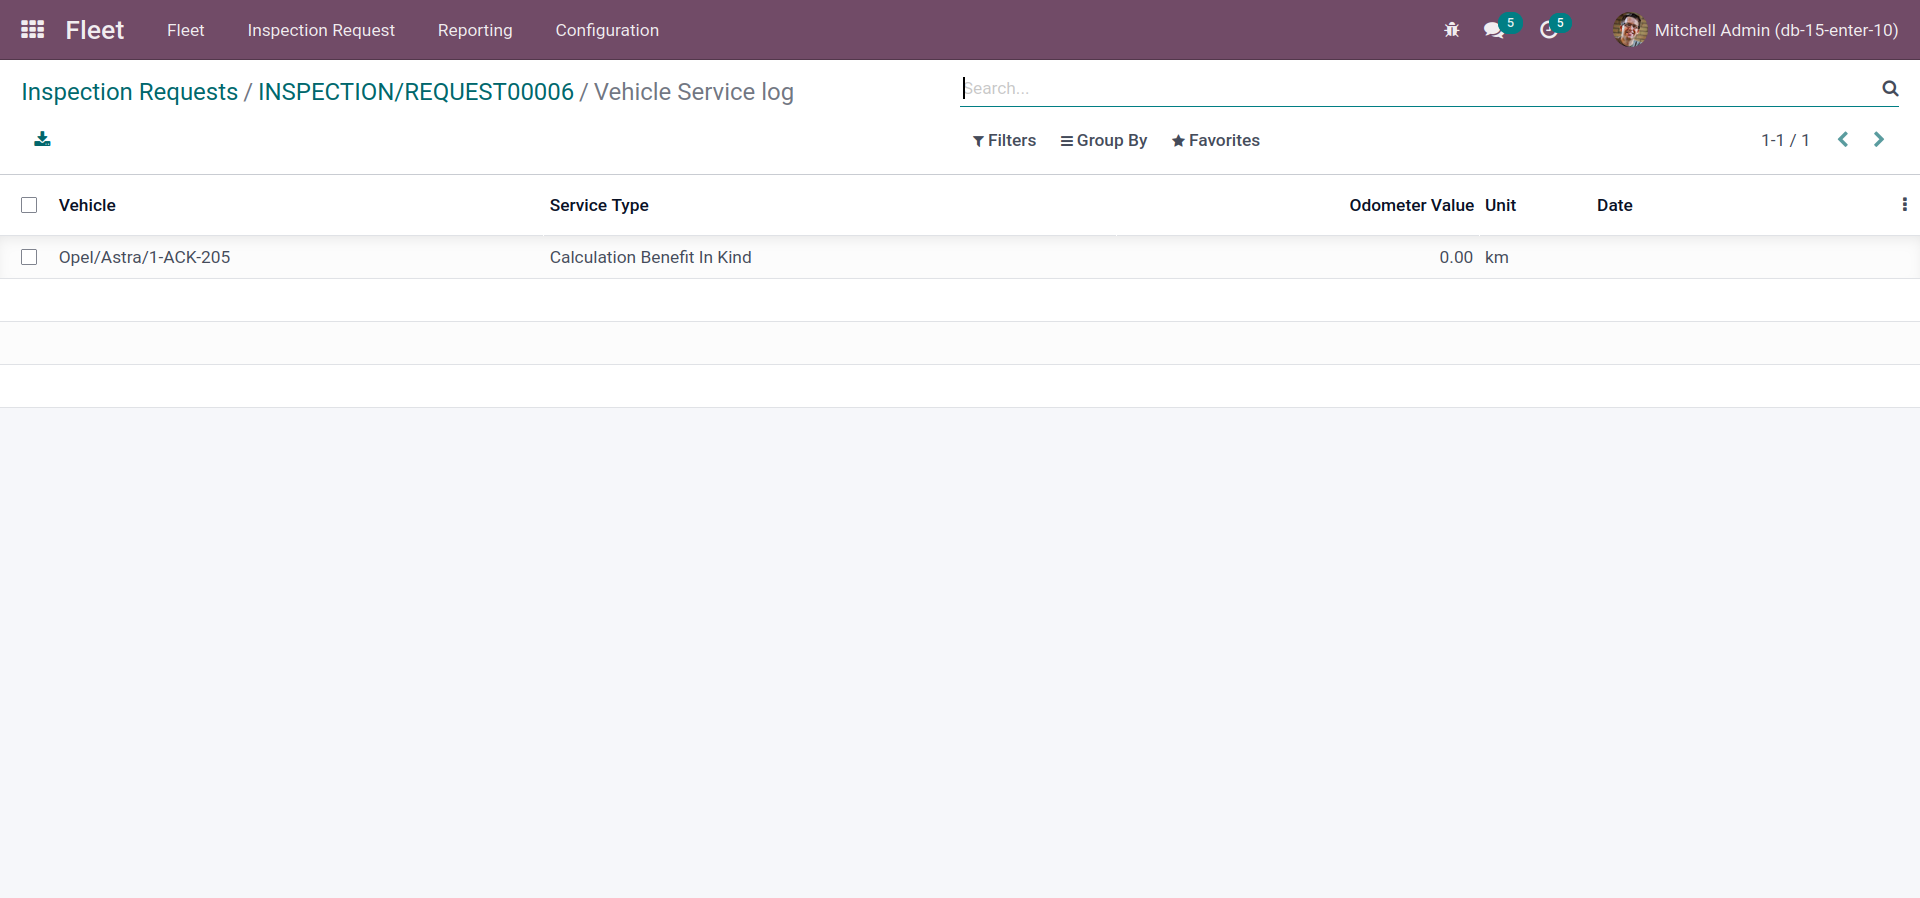Sort by Vehicle column header
1920x898 pixels.
tap(87, 205)
